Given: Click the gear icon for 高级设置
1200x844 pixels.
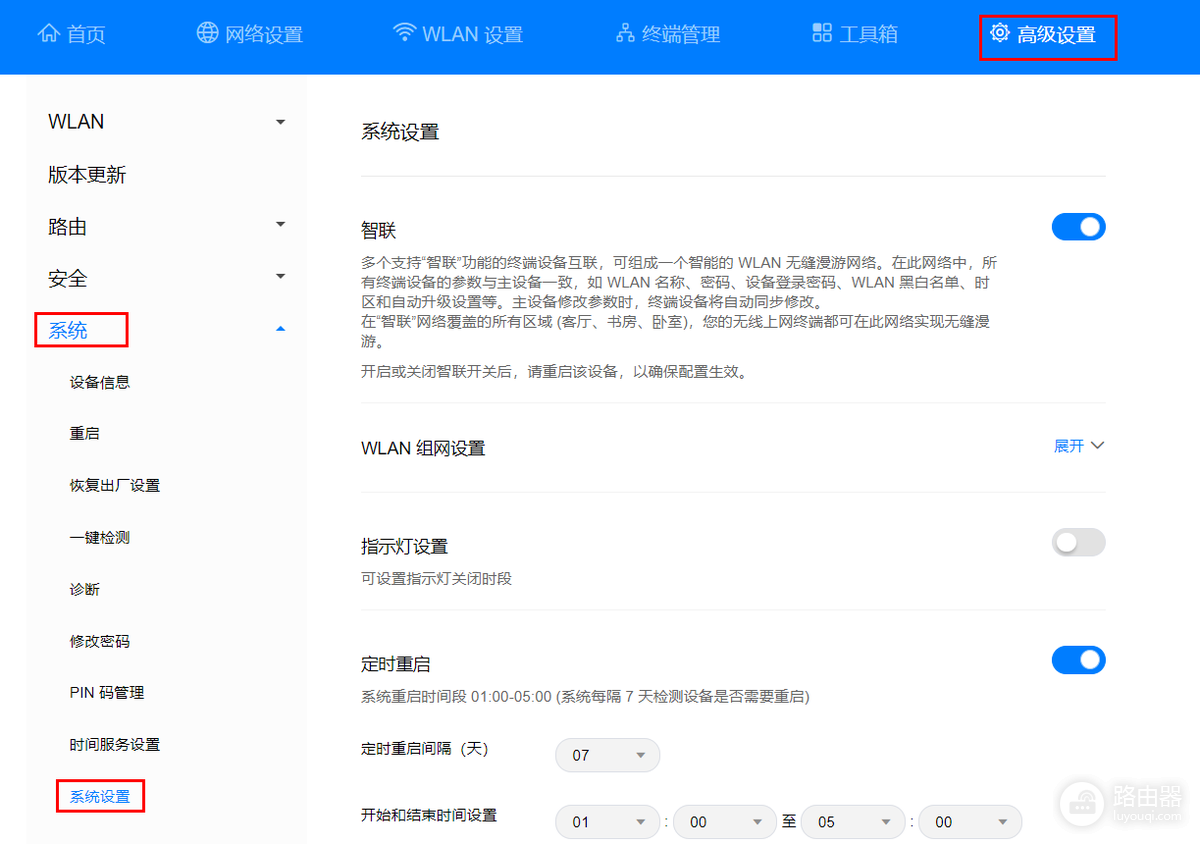Looking at the screenshot, I should pyautogui.click(x=999, y=33).
